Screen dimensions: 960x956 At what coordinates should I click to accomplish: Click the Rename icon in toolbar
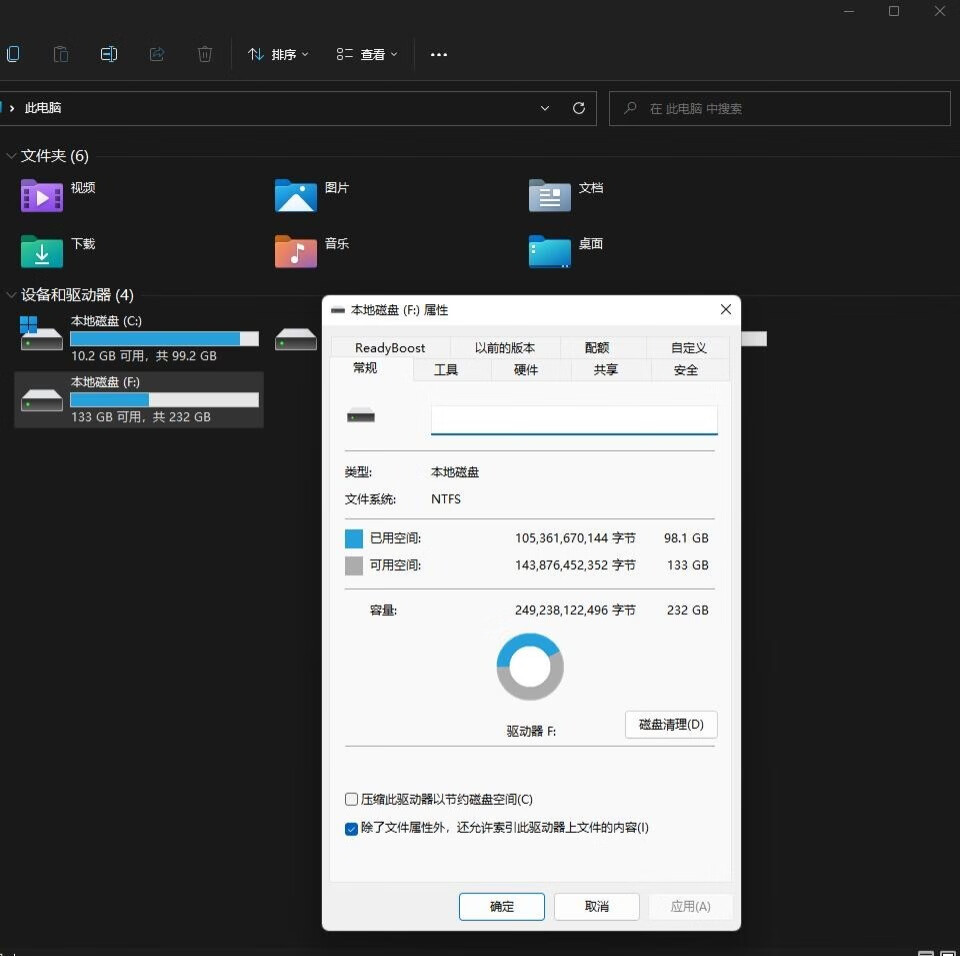109,54
